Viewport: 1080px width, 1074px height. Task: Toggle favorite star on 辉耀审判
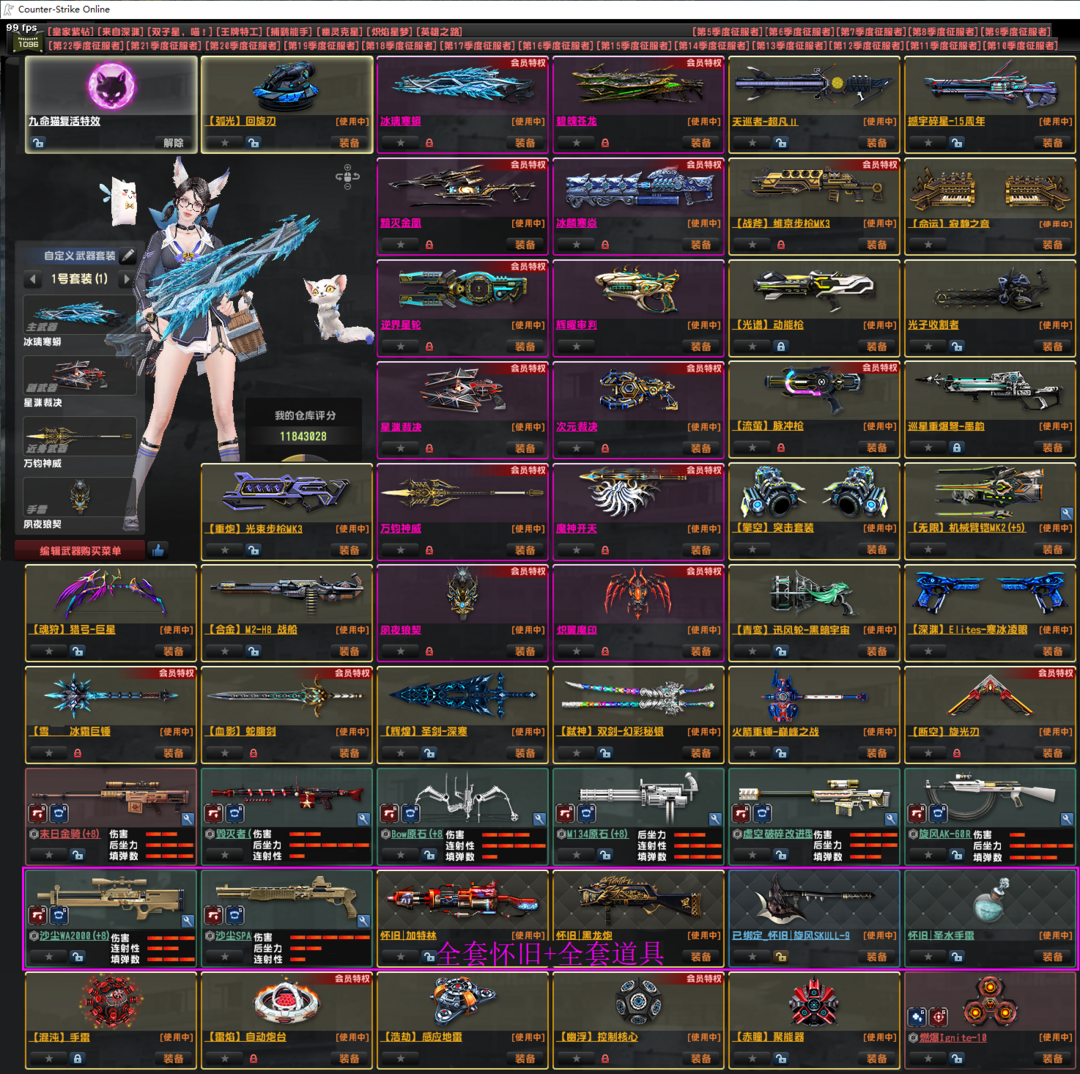(577, 347)
